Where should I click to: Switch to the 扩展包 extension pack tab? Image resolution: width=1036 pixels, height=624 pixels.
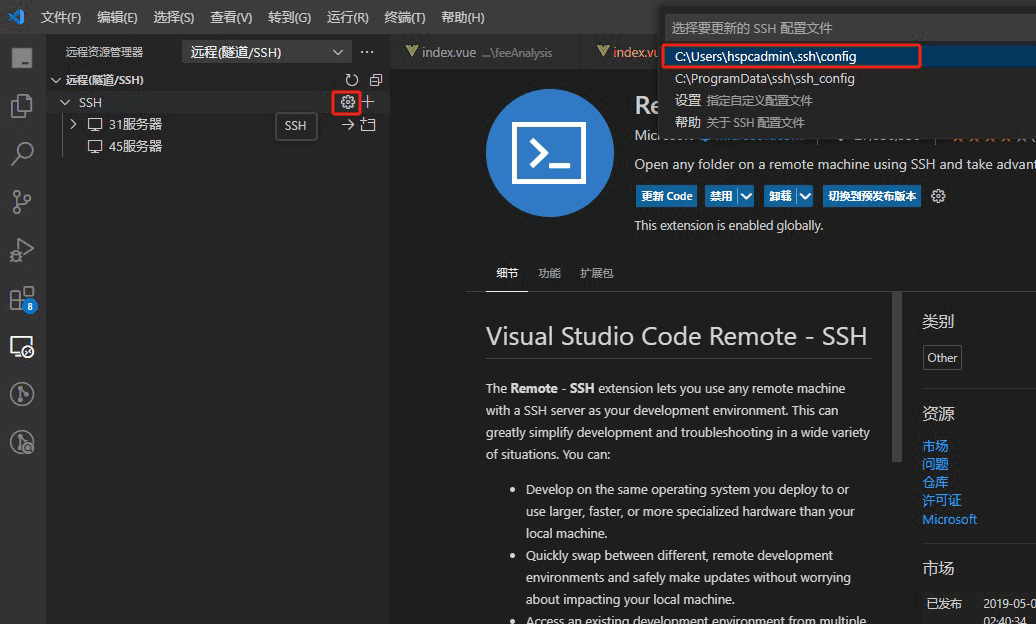point(597,273)
